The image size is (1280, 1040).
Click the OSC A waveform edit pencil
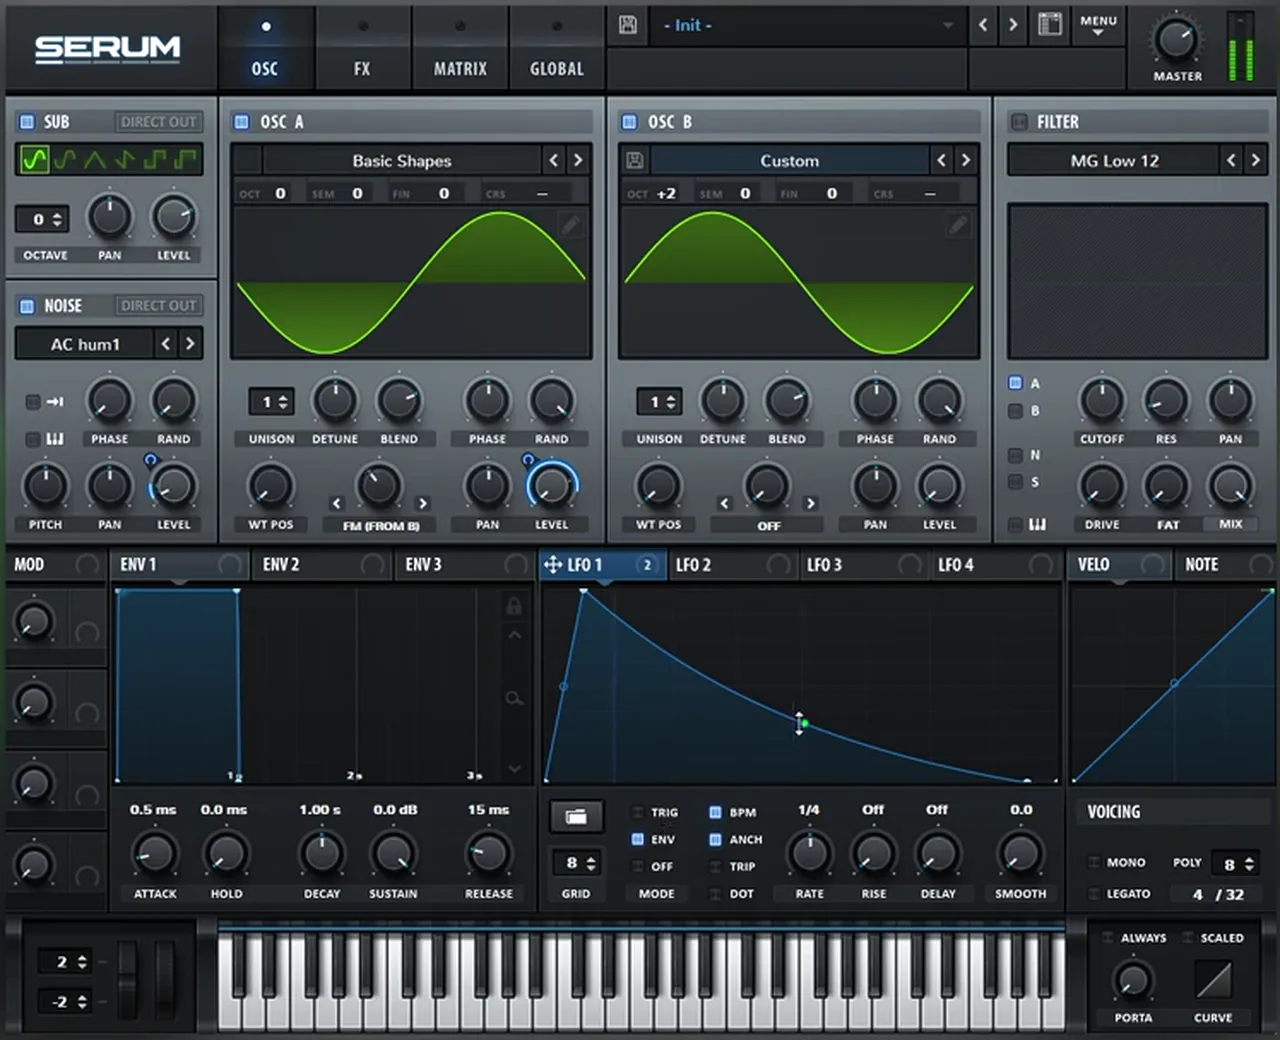coord(570,225)
